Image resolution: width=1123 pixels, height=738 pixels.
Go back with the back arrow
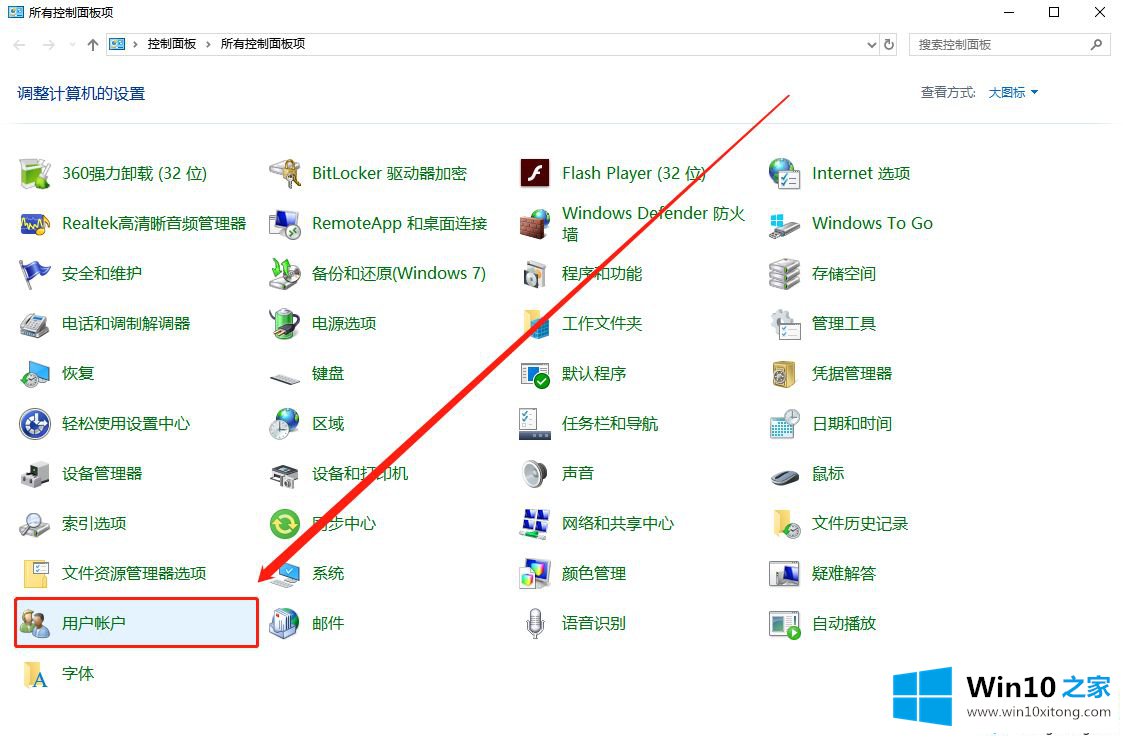click(19, 44)
